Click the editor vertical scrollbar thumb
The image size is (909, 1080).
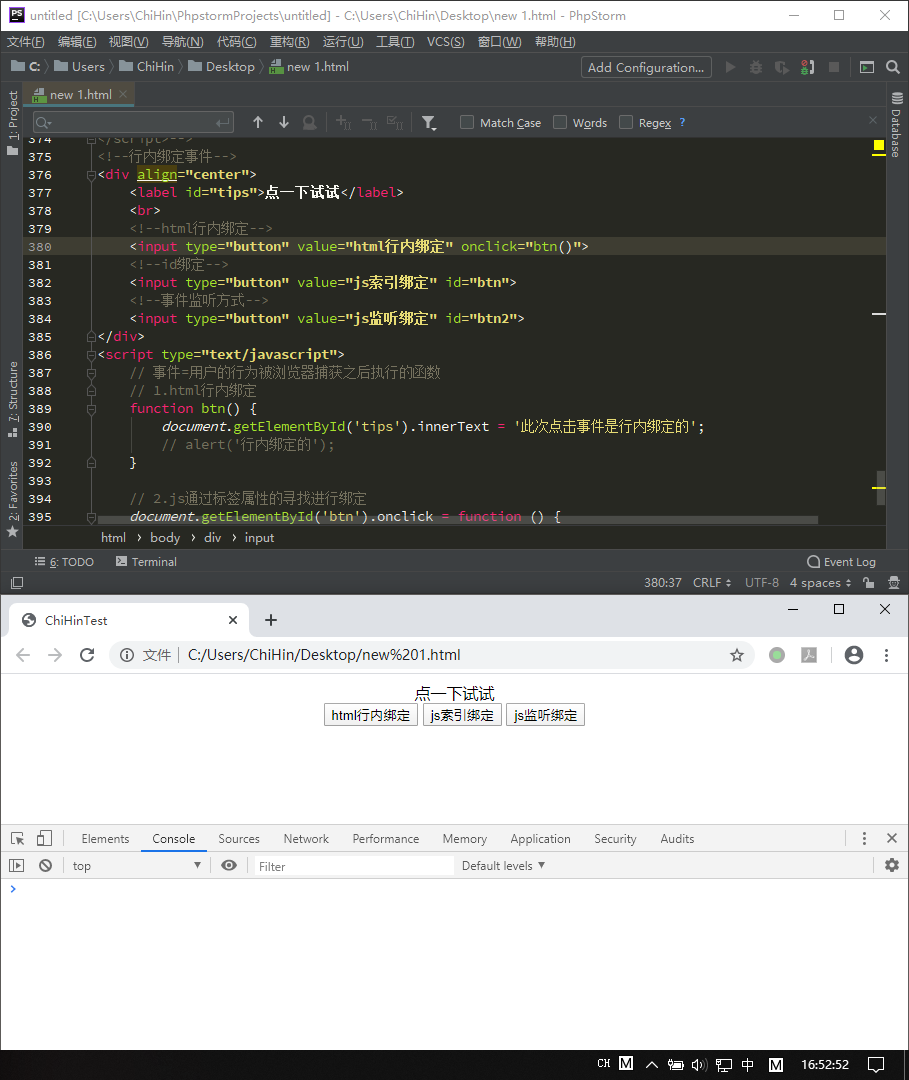pos(881,488)
